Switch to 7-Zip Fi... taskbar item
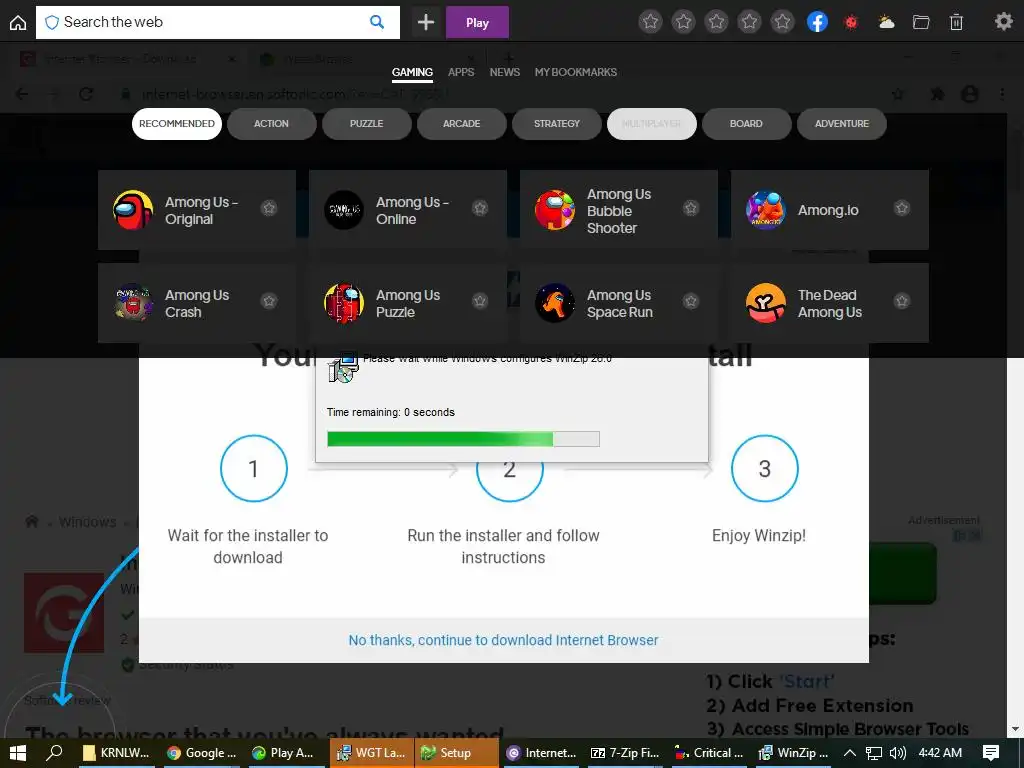The image size is (1024, 768). 625,753
